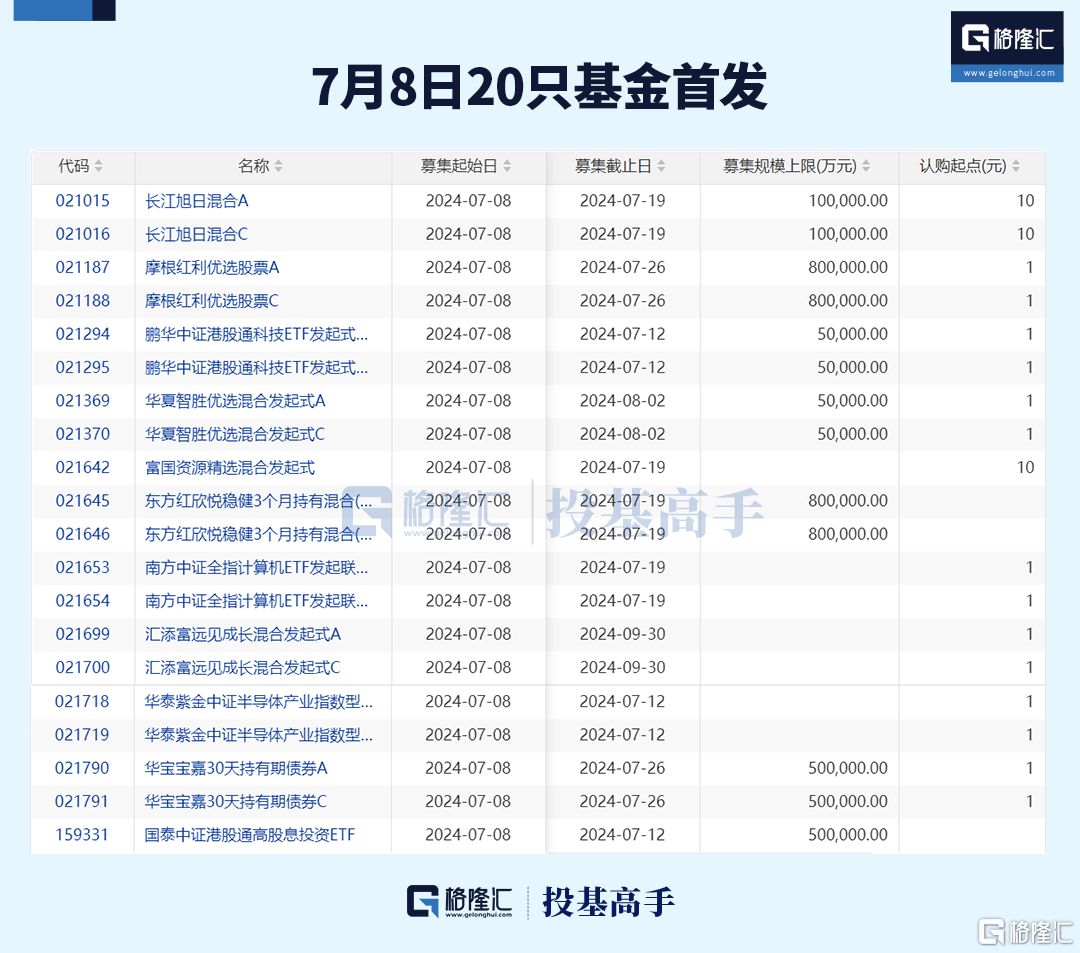1080x953 pixels.
Task: Open fund code 021370
Action: pos(83,434)
